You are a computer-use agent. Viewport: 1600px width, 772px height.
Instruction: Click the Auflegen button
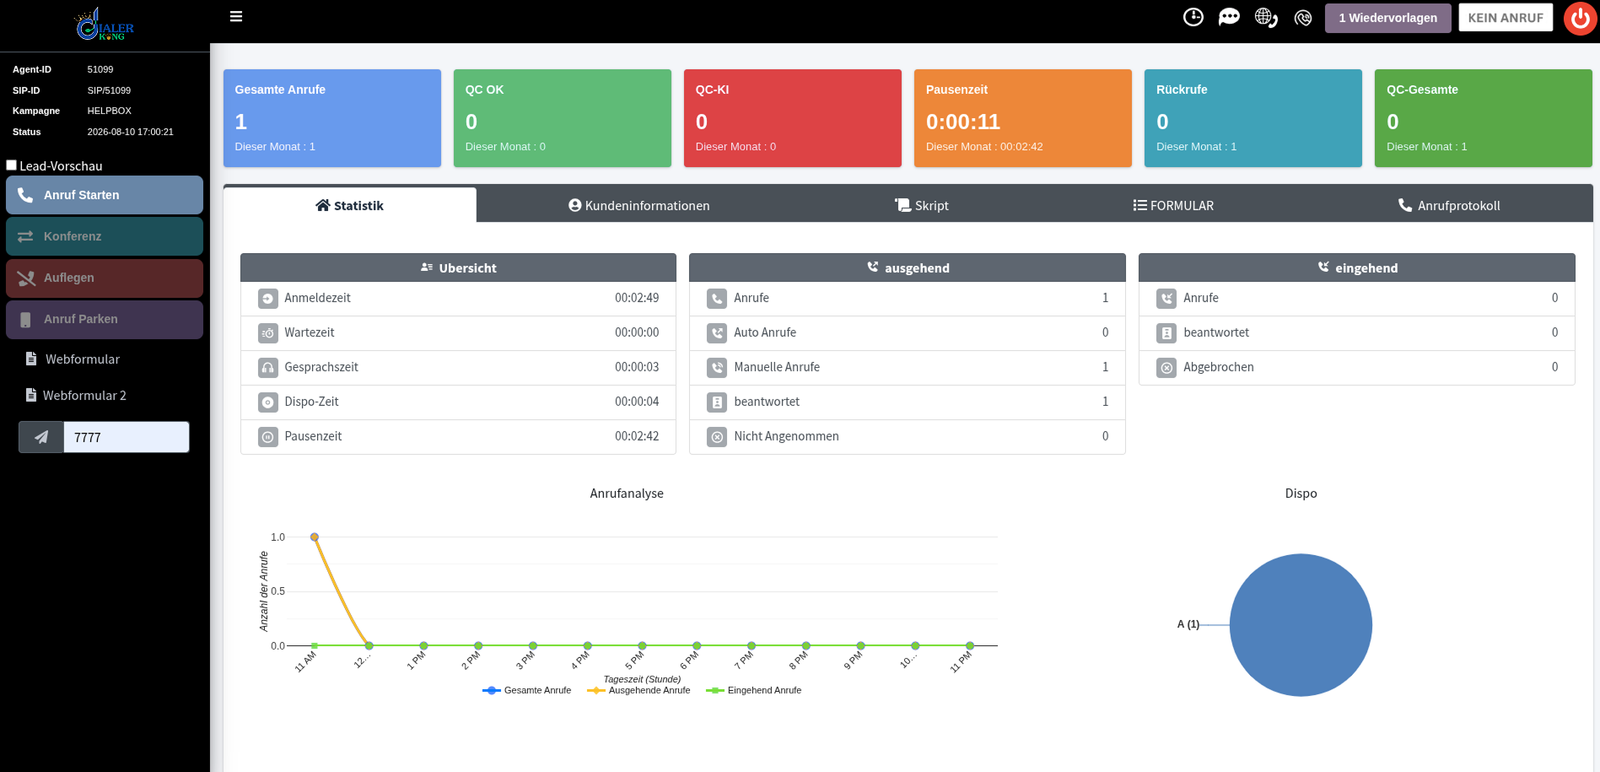105,278
